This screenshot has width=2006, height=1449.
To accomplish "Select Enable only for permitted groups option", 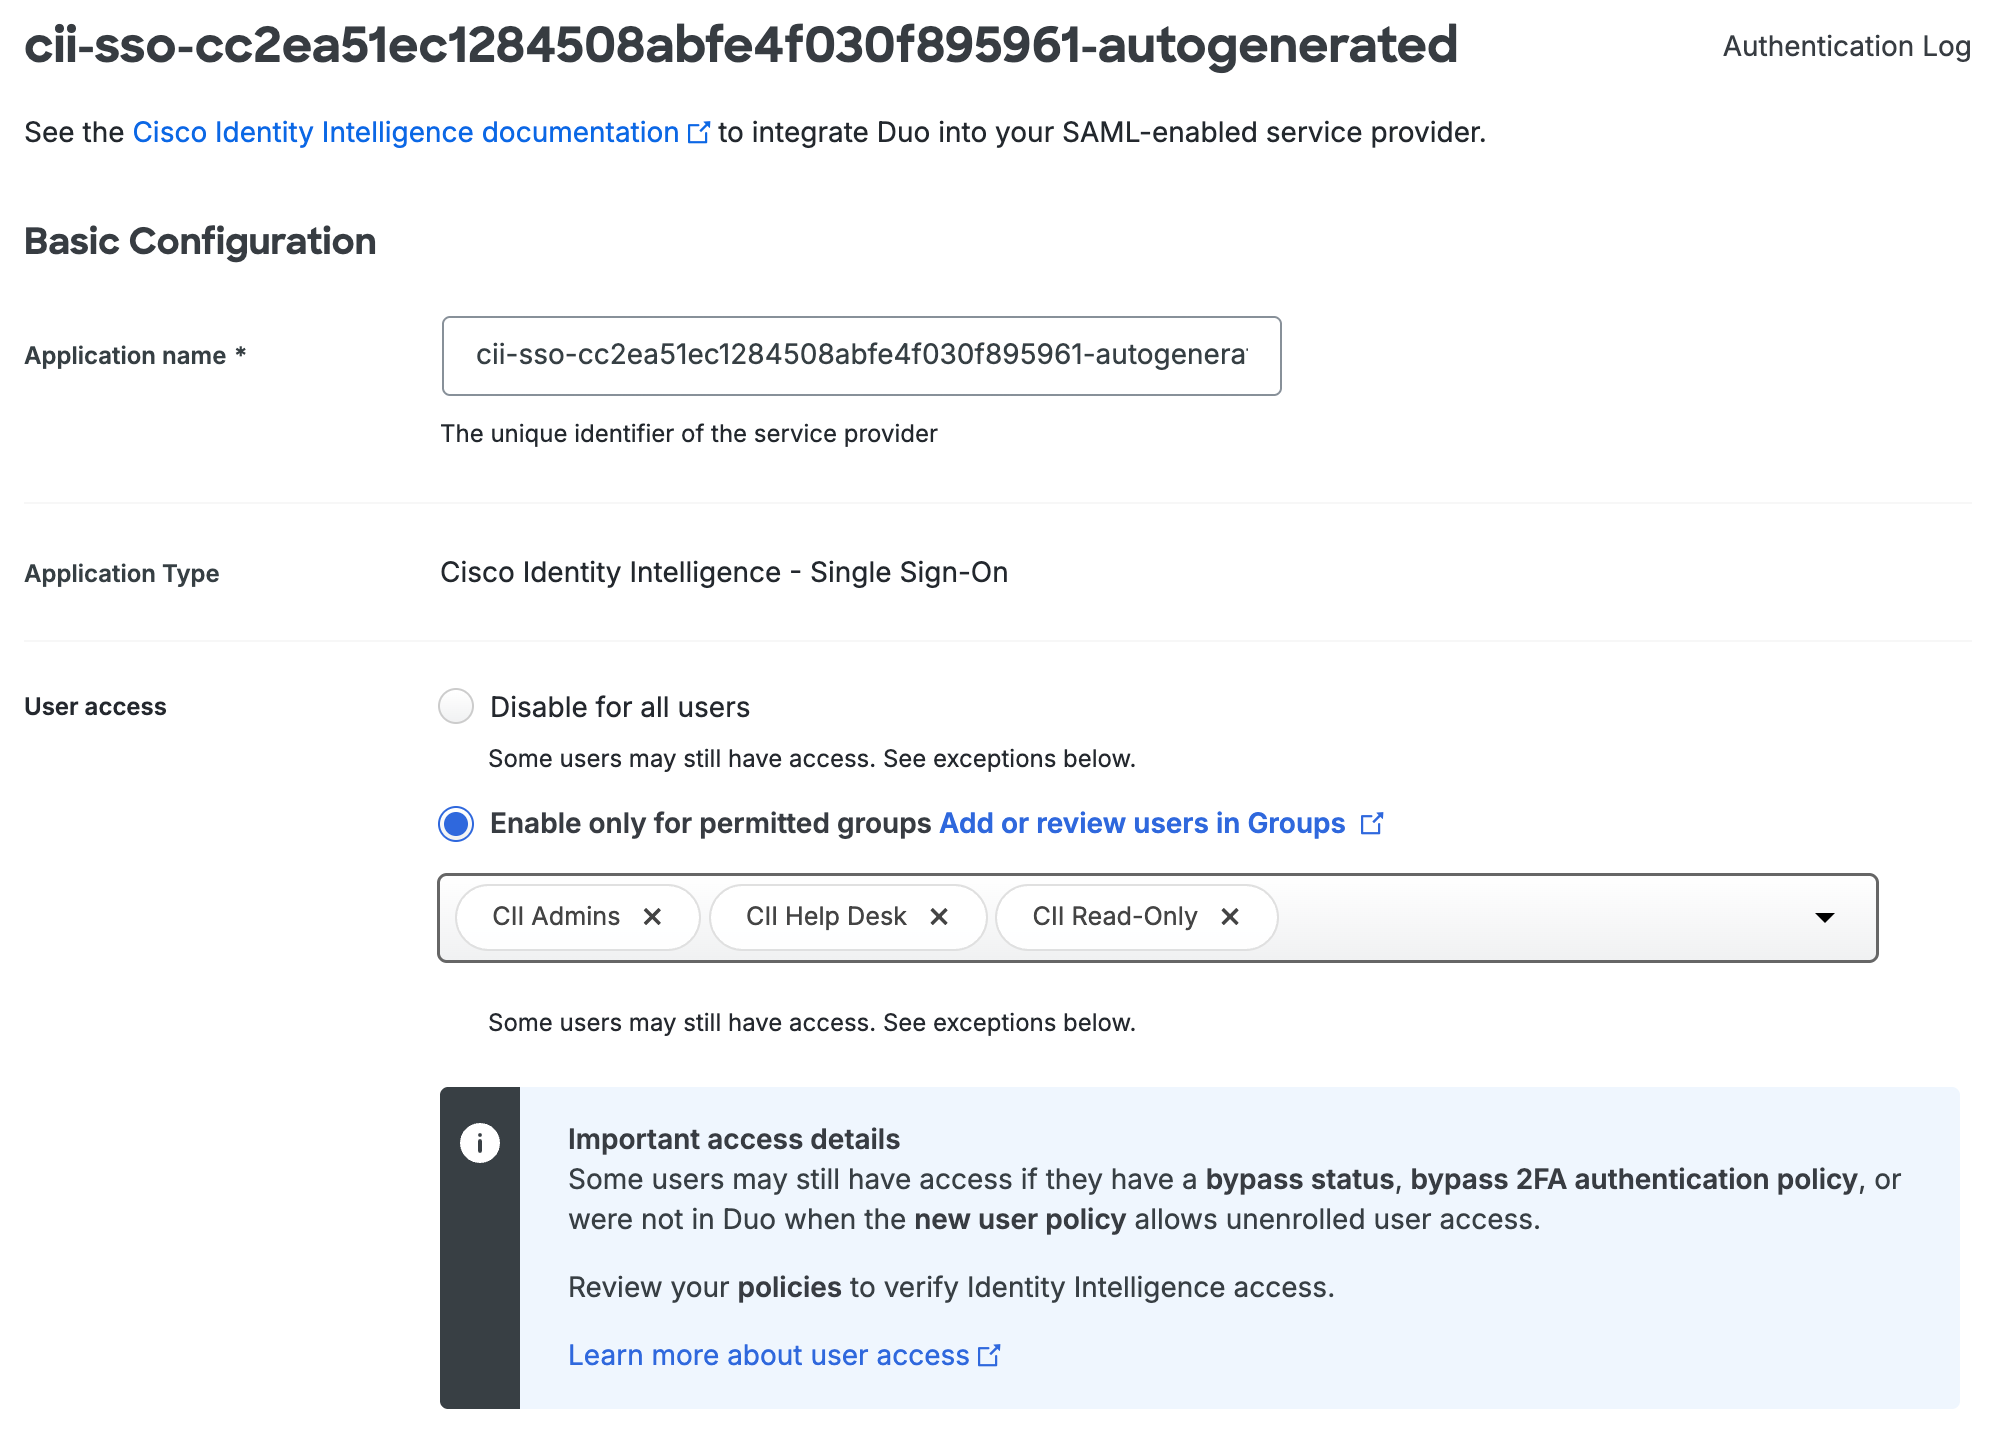I will [455, 824].
